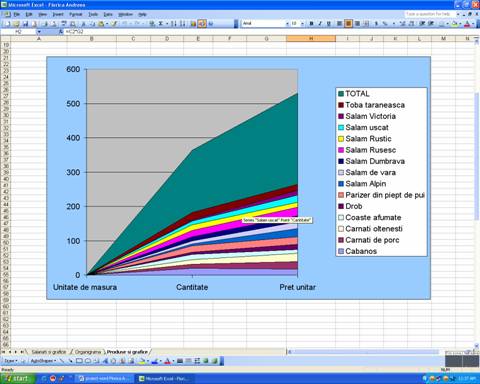Screen dimensions: 480x384
Task: Open the Chart Wizard toolbar icon
Action: [193, 24]
